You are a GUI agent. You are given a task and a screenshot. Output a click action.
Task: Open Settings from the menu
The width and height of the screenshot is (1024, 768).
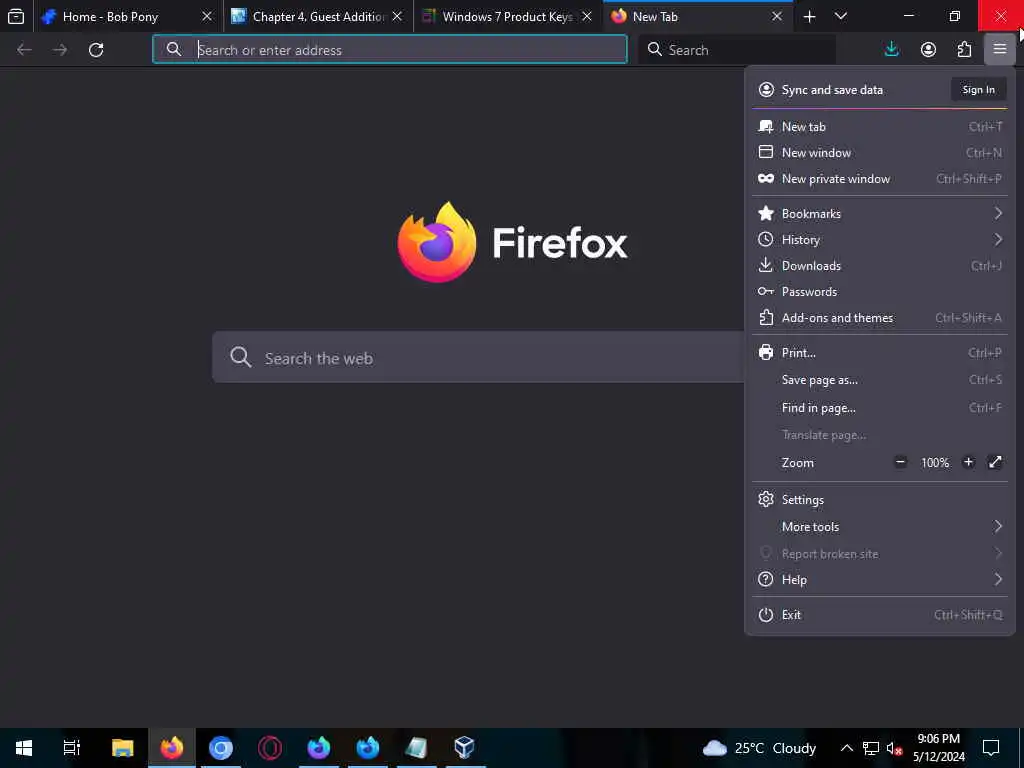880,500
